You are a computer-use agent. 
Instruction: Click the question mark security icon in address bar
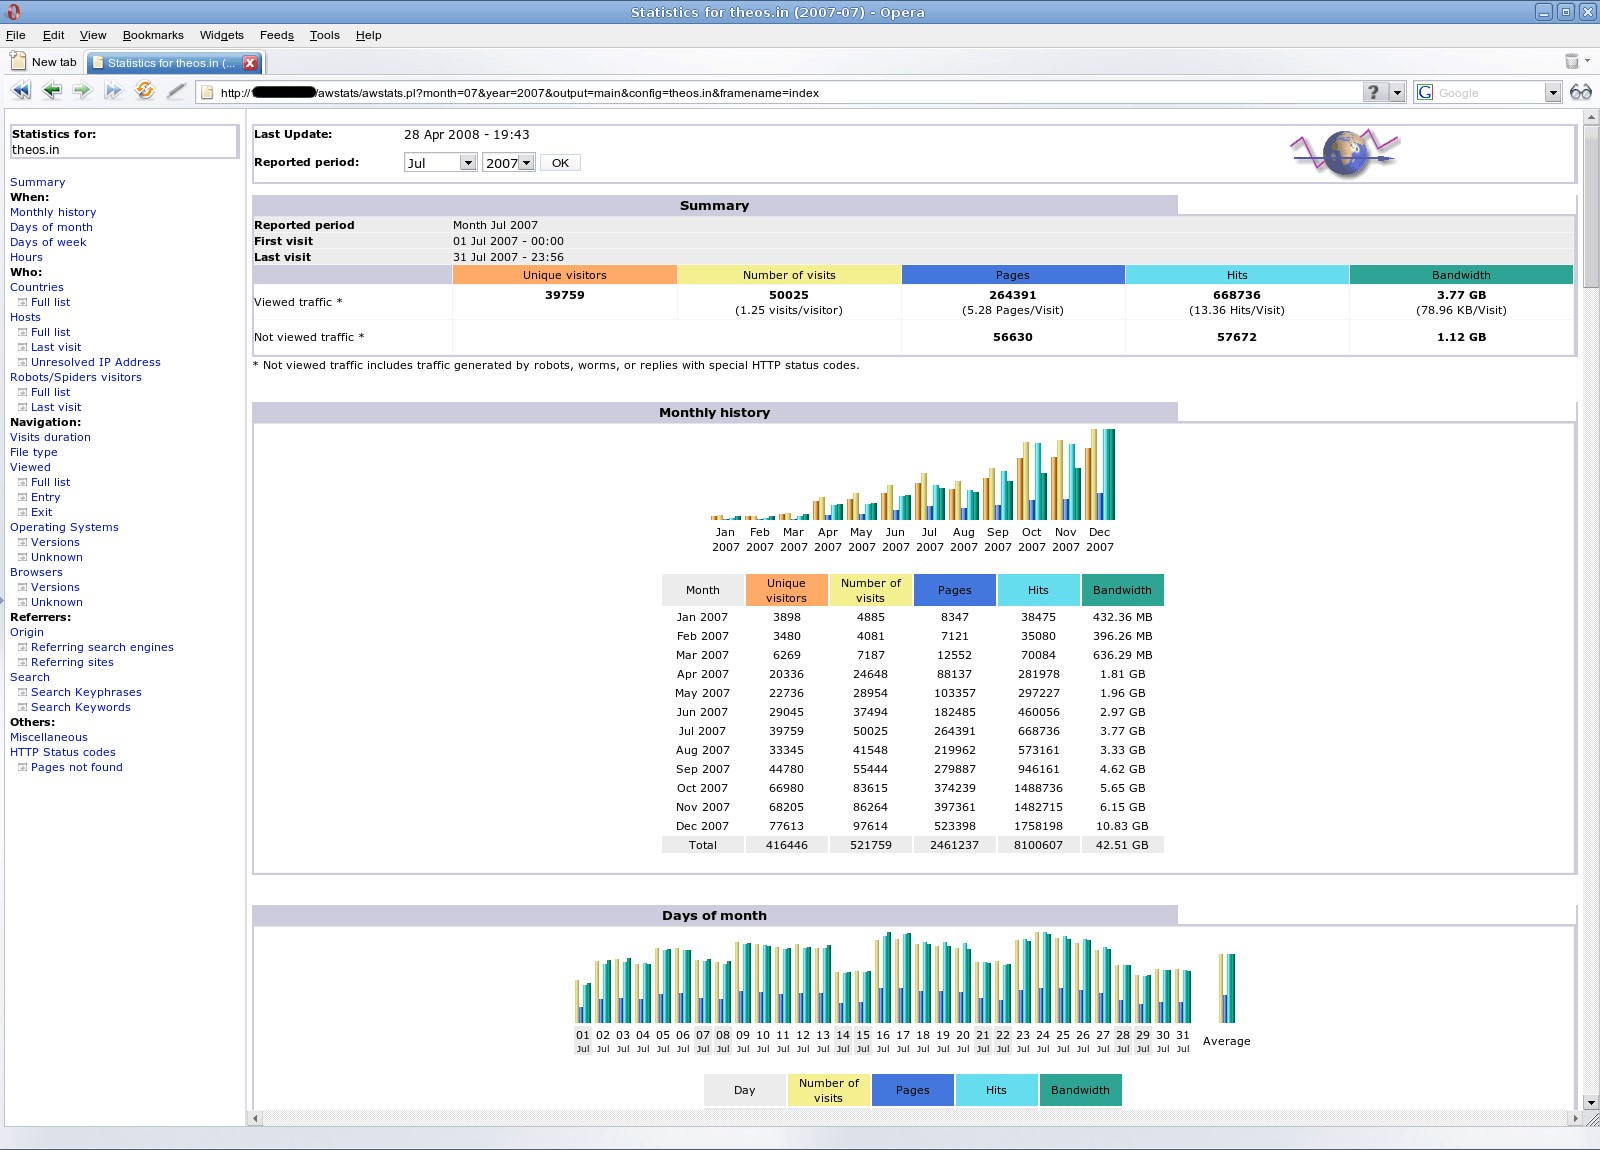[x=1374, y=92]
